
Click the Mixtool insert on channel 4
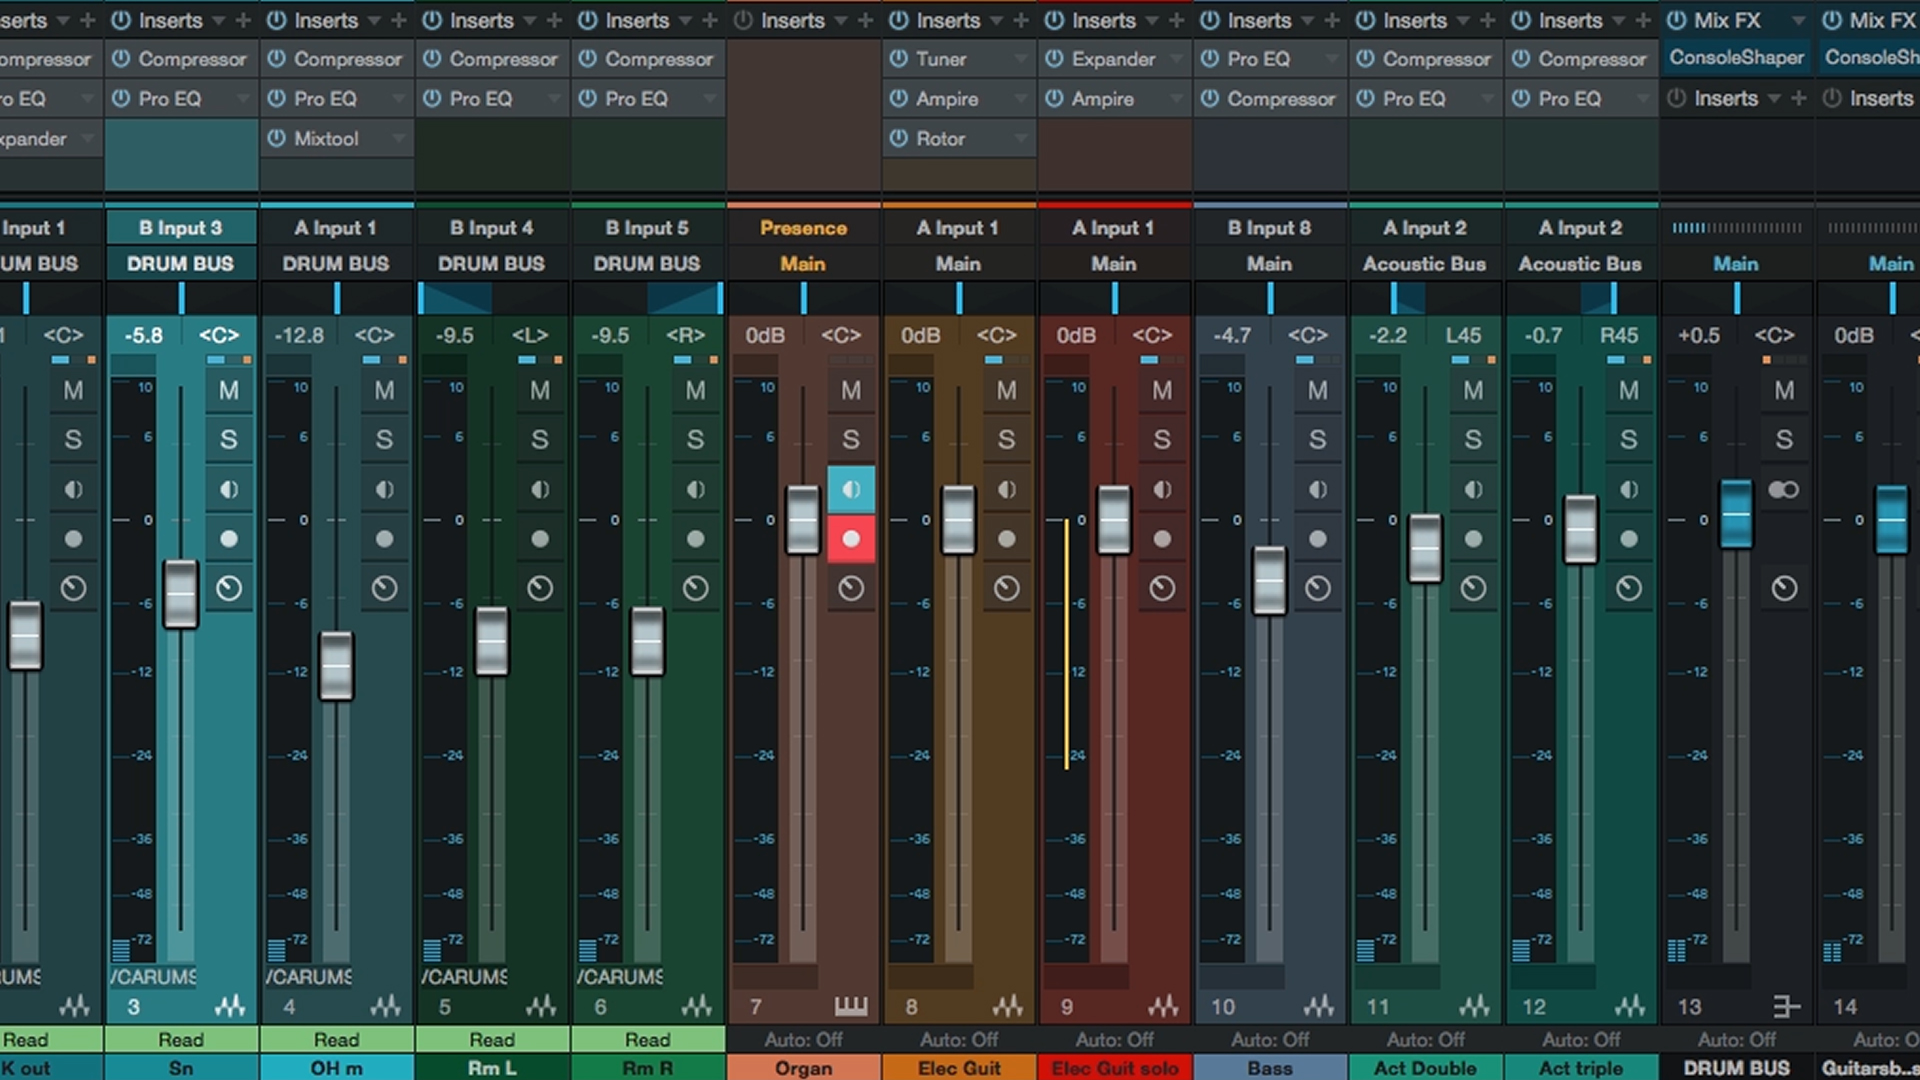coord(336,137)
